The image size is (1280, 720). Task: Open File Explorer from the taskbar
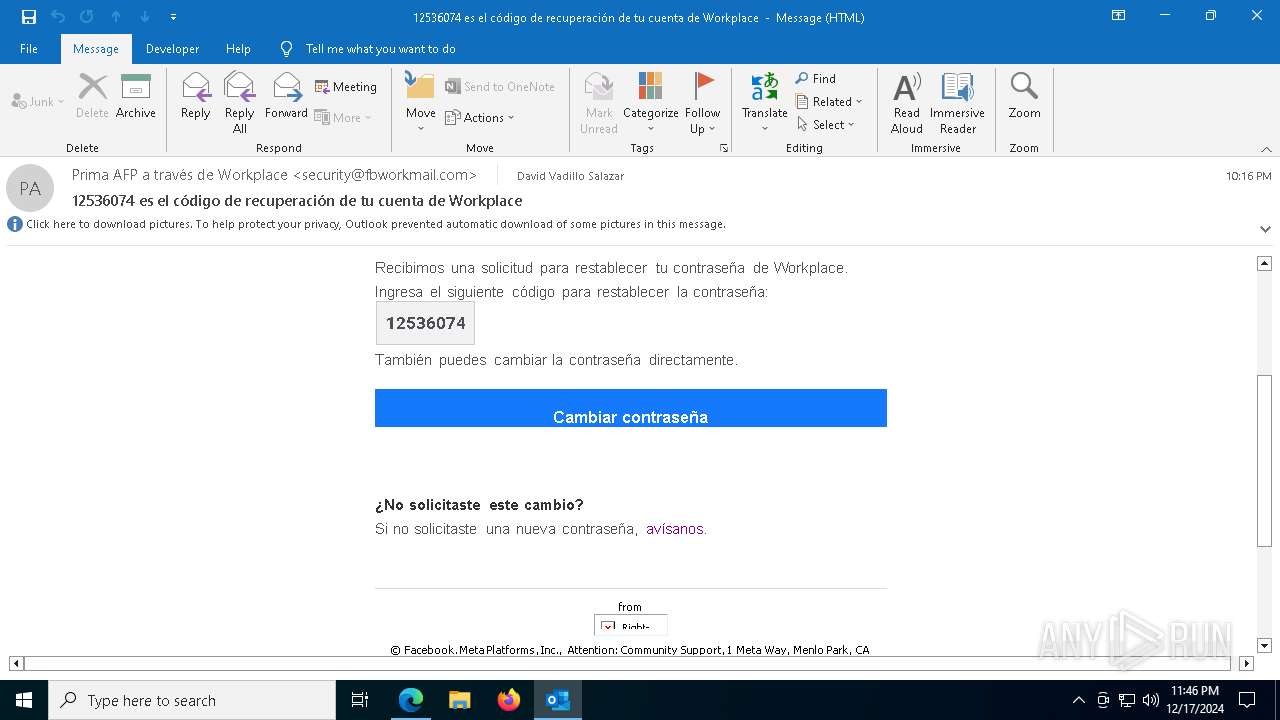[460, 700]
